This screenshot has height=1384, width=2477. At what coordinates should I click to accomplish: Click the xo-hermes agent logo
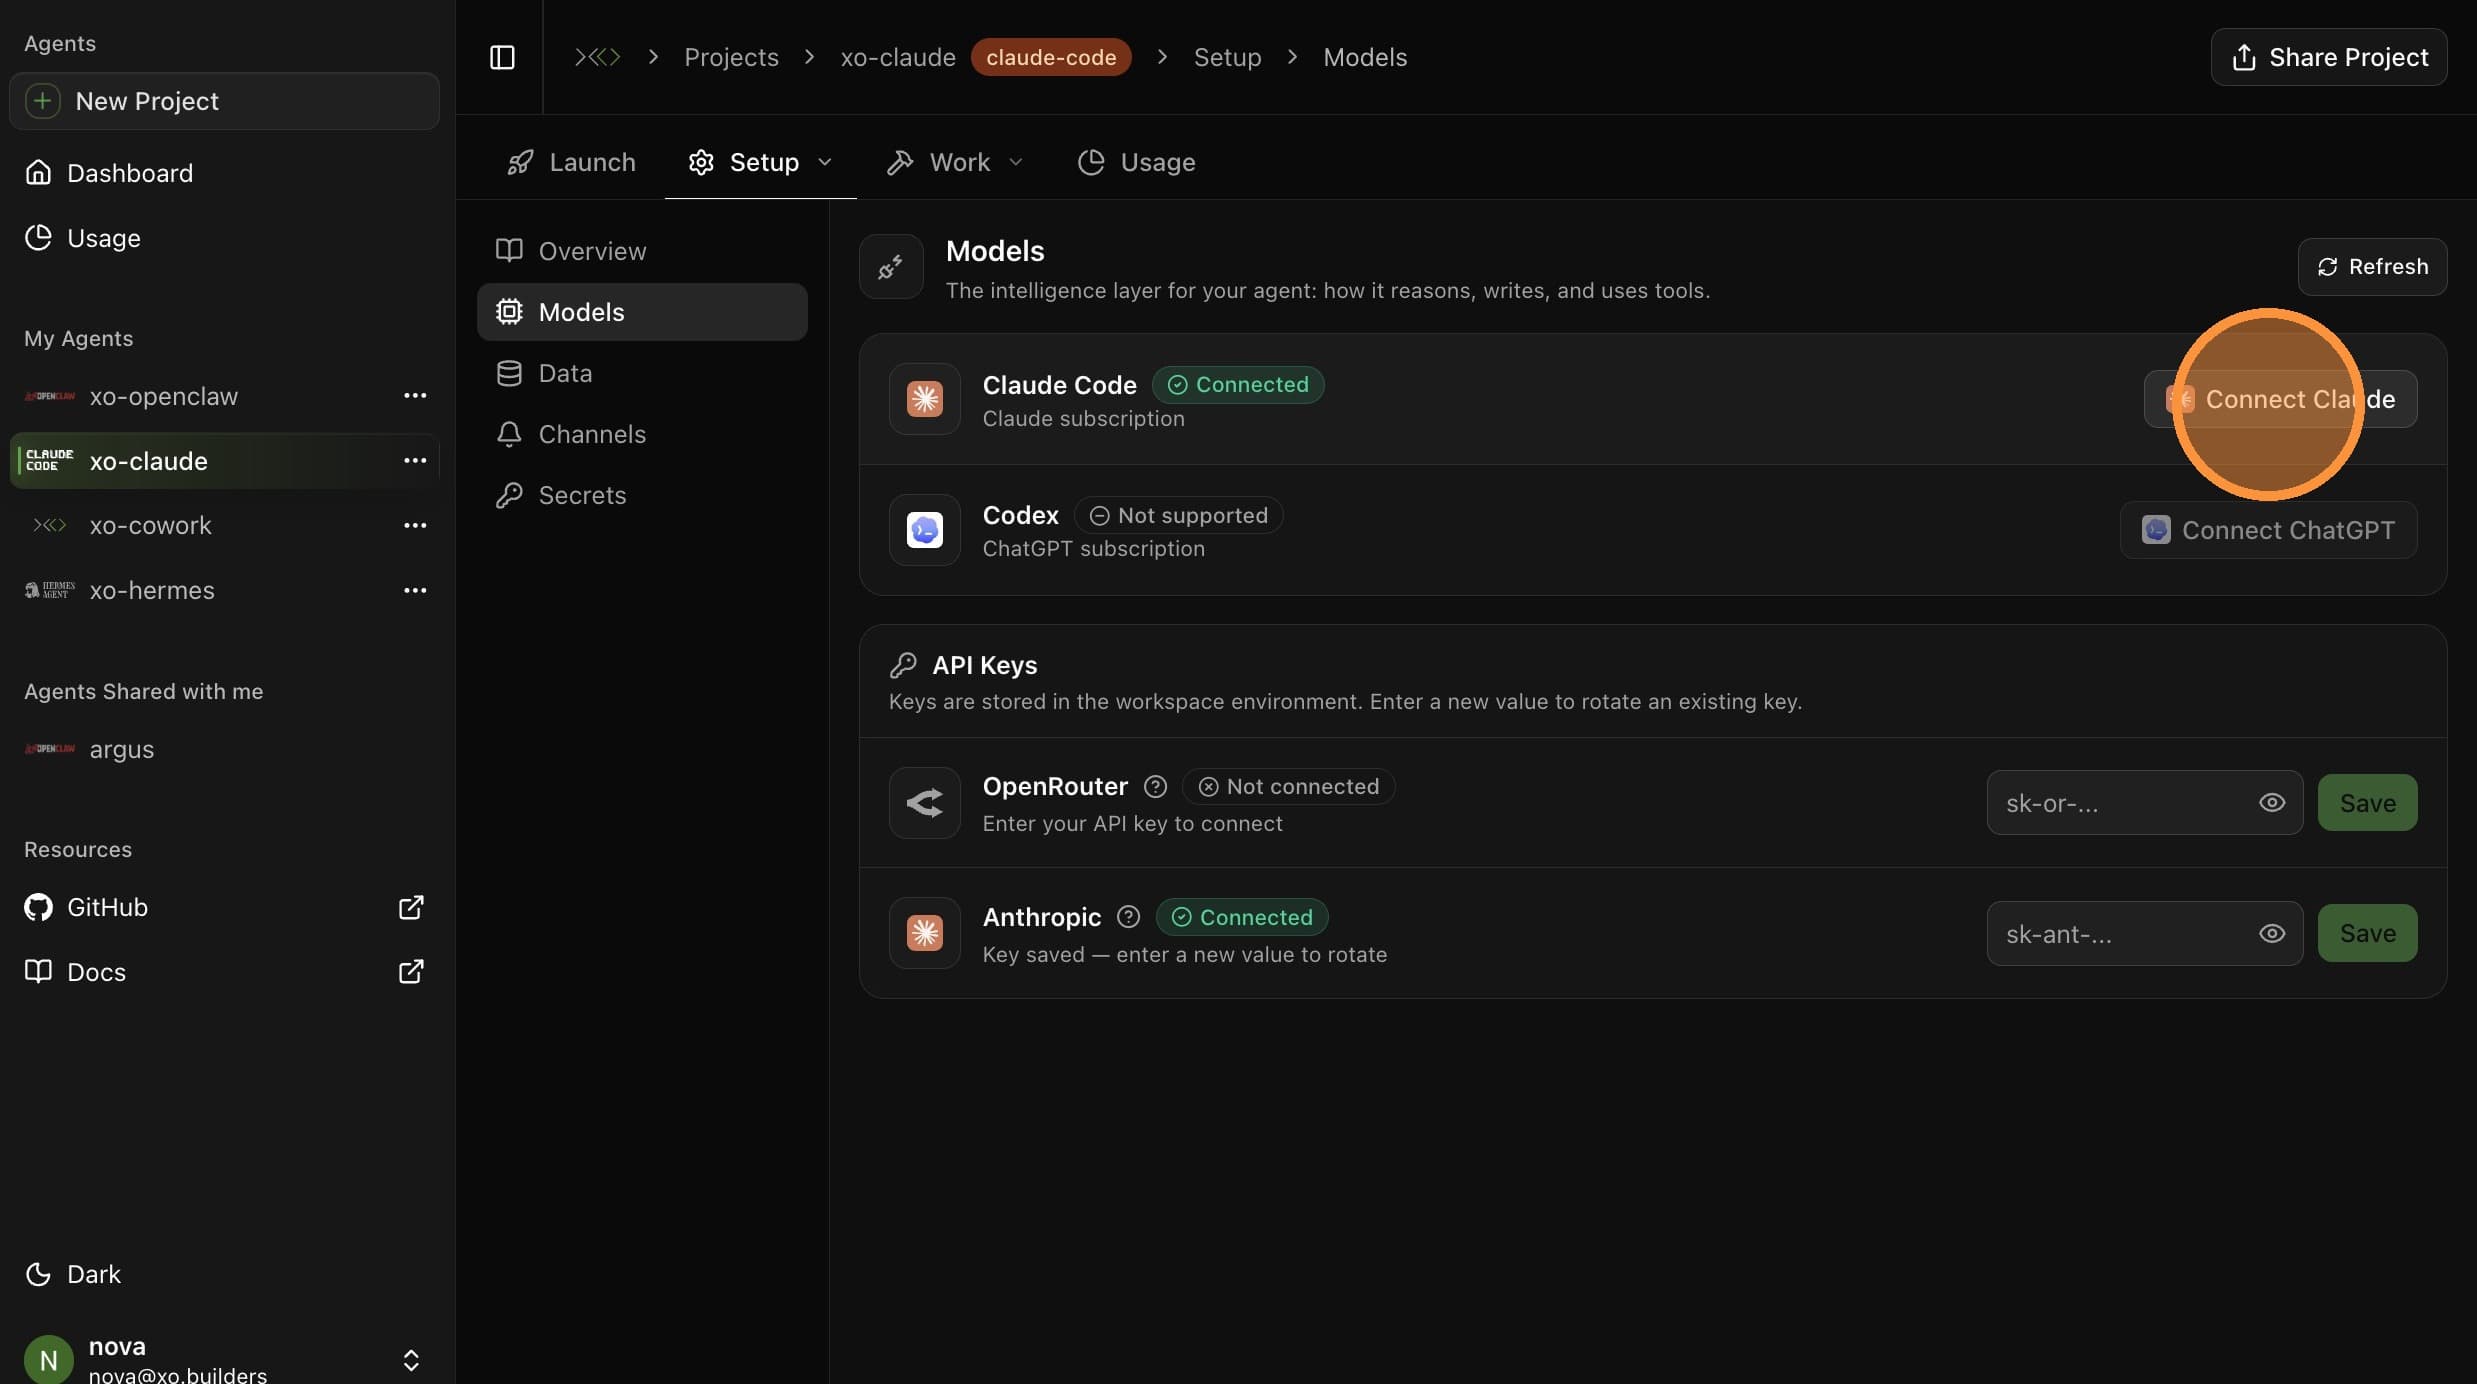[x=49, y=590]
